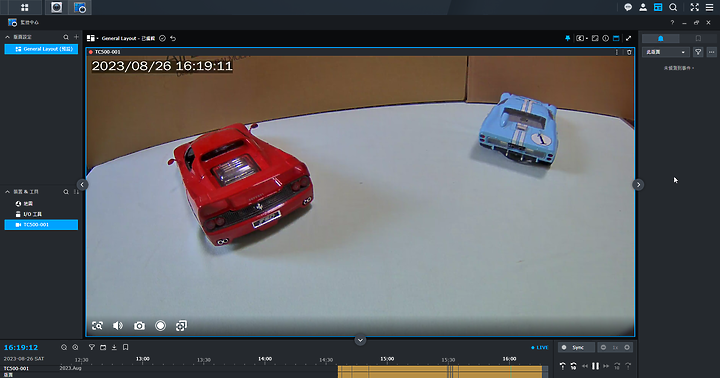This screenshot has height=378, width=720.
Task: Take a snapshot of the camera
Action: click(x=139, y=326)
